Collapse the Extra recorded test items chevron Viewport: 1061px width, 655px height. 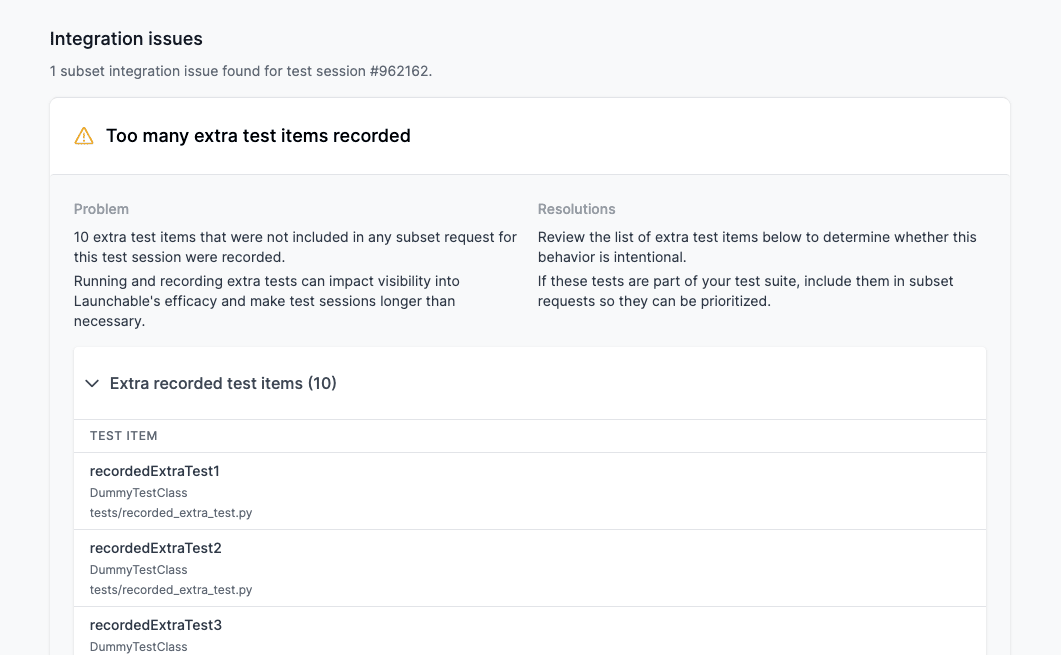coord(93,383)
